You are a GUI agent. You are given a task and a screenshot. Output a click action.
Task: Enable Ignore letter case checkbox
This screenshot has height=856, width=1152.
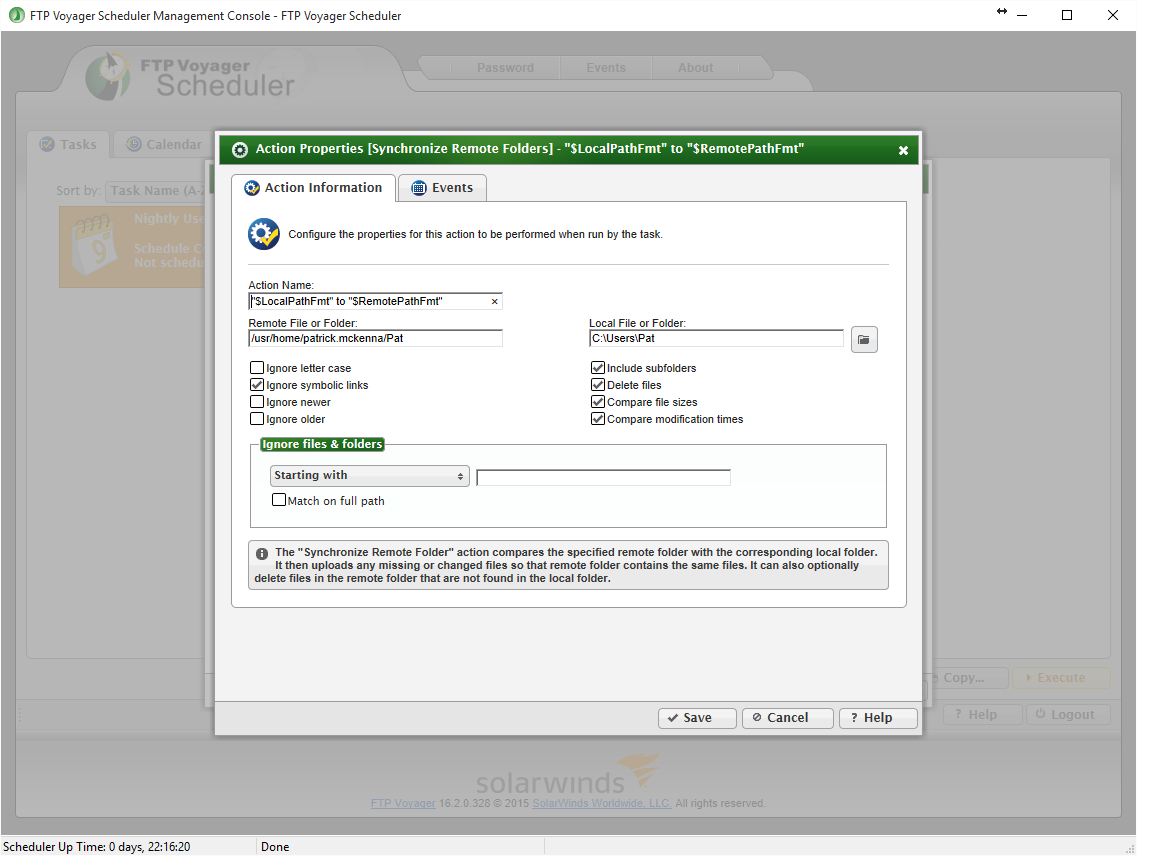point(257,367)
